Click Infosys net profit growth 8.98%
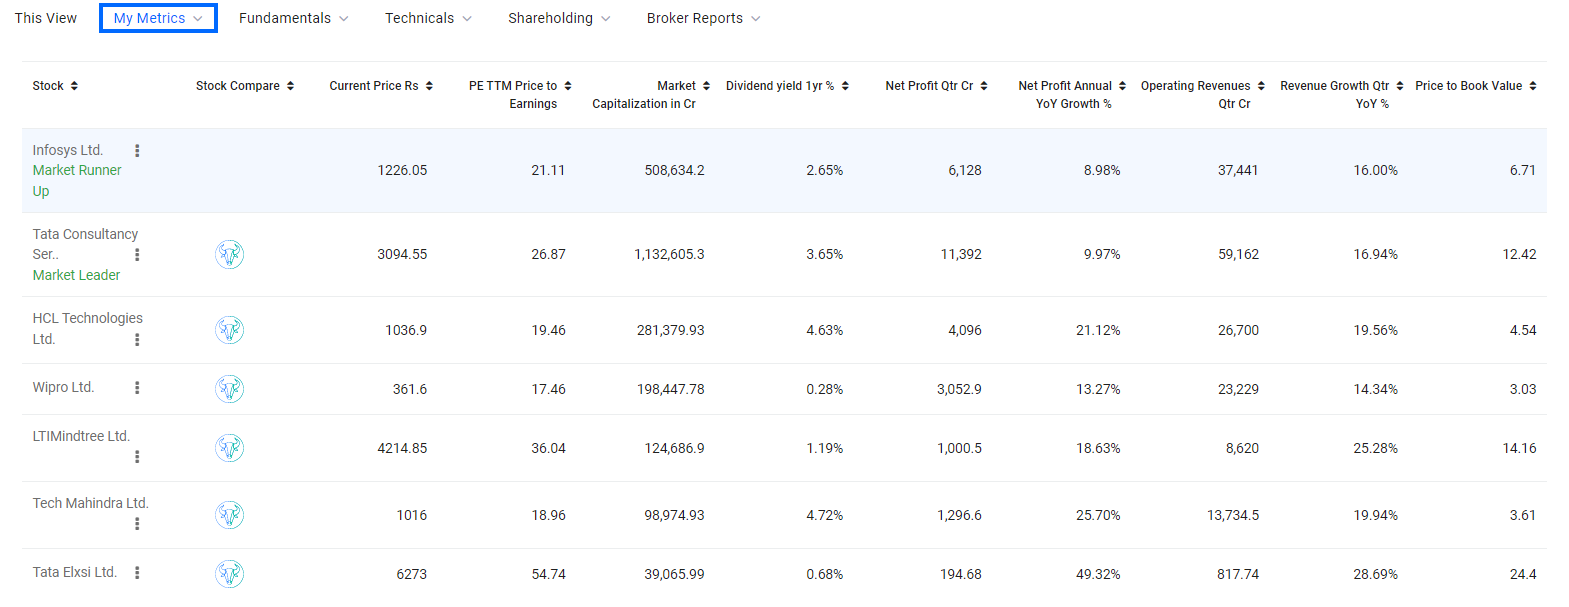Viewport: 1569px width, 607px height. click(1102, 170)
